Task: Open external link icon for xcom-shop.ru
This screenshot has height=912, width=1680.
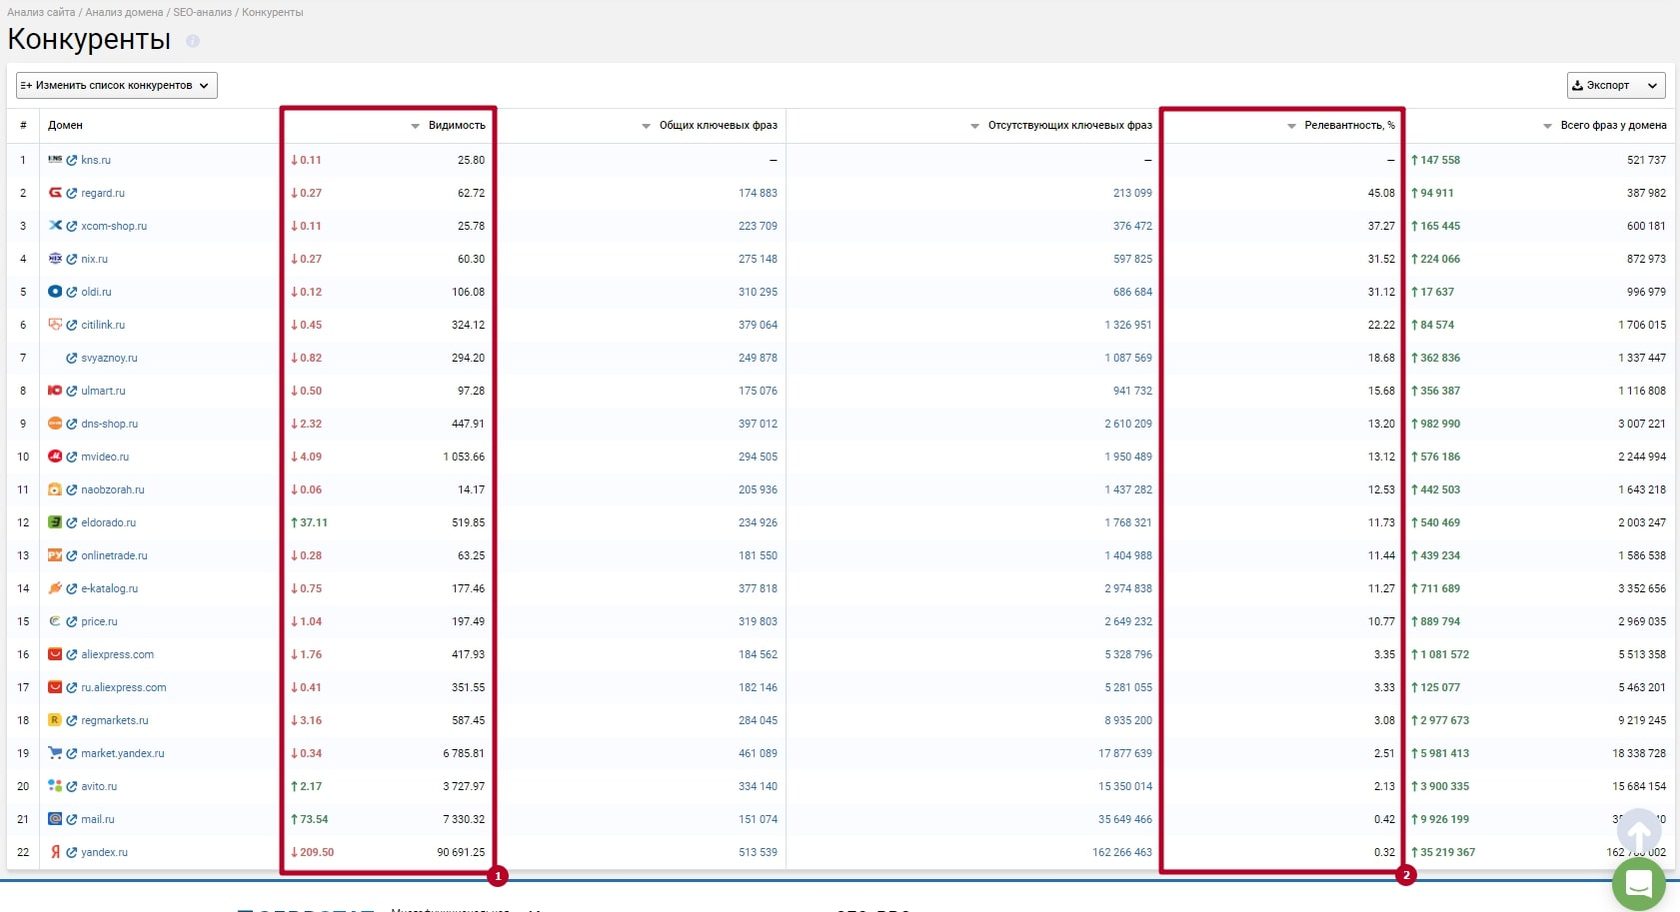Action: pos(72,226)
